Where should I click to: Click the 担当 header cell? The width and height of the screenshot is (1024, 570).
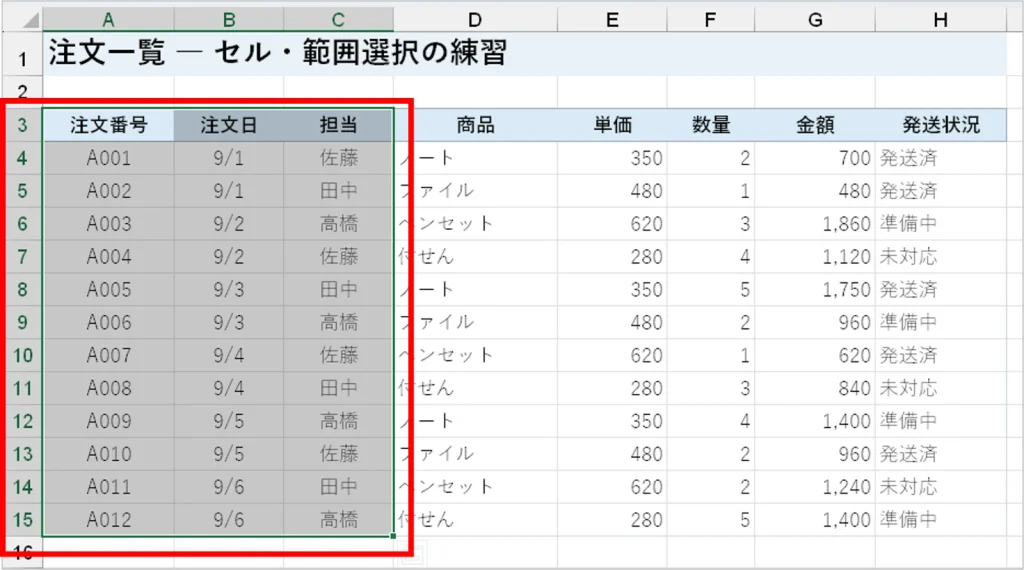pyautogui.click(x=338, y=125)
